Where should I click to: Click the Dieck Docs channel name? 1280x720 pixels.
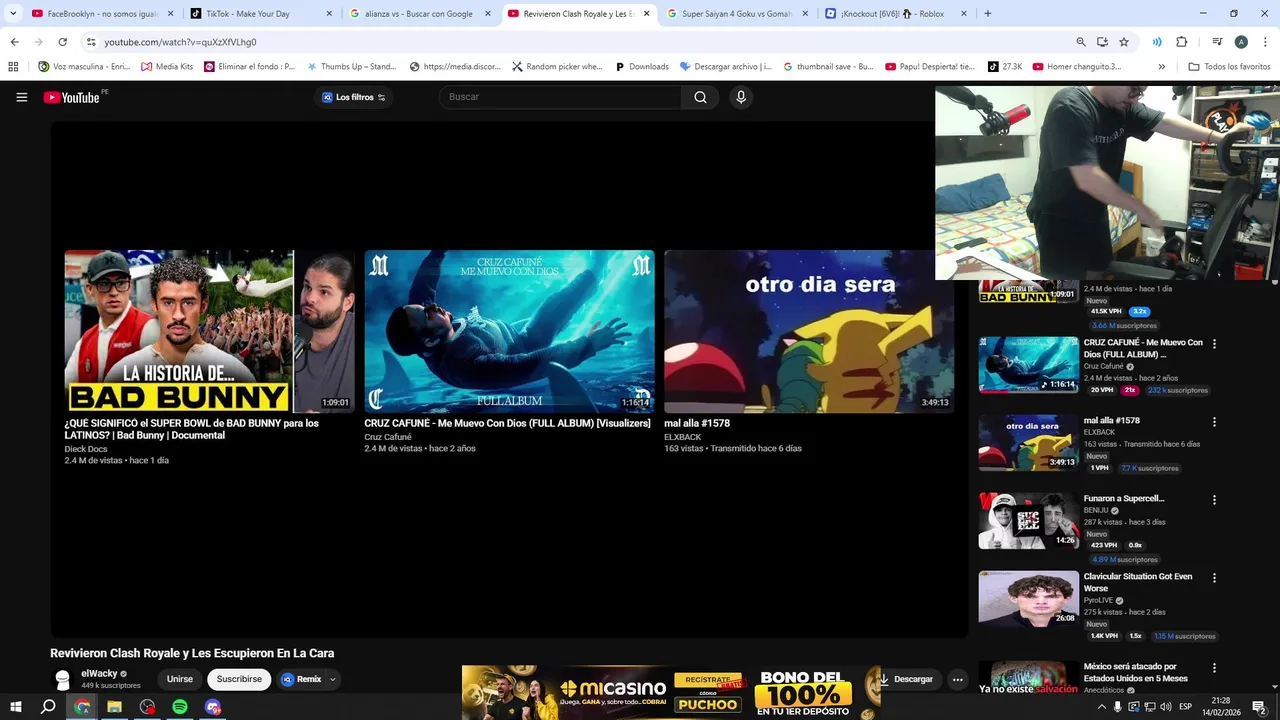click(x=86, y=449)
